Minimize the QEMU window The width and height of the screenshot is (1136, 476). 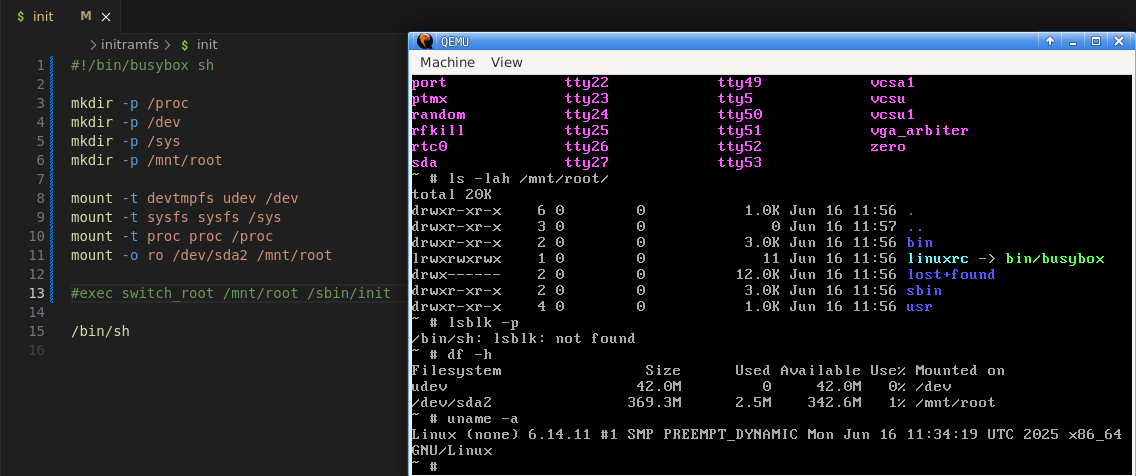(1074, 41)
